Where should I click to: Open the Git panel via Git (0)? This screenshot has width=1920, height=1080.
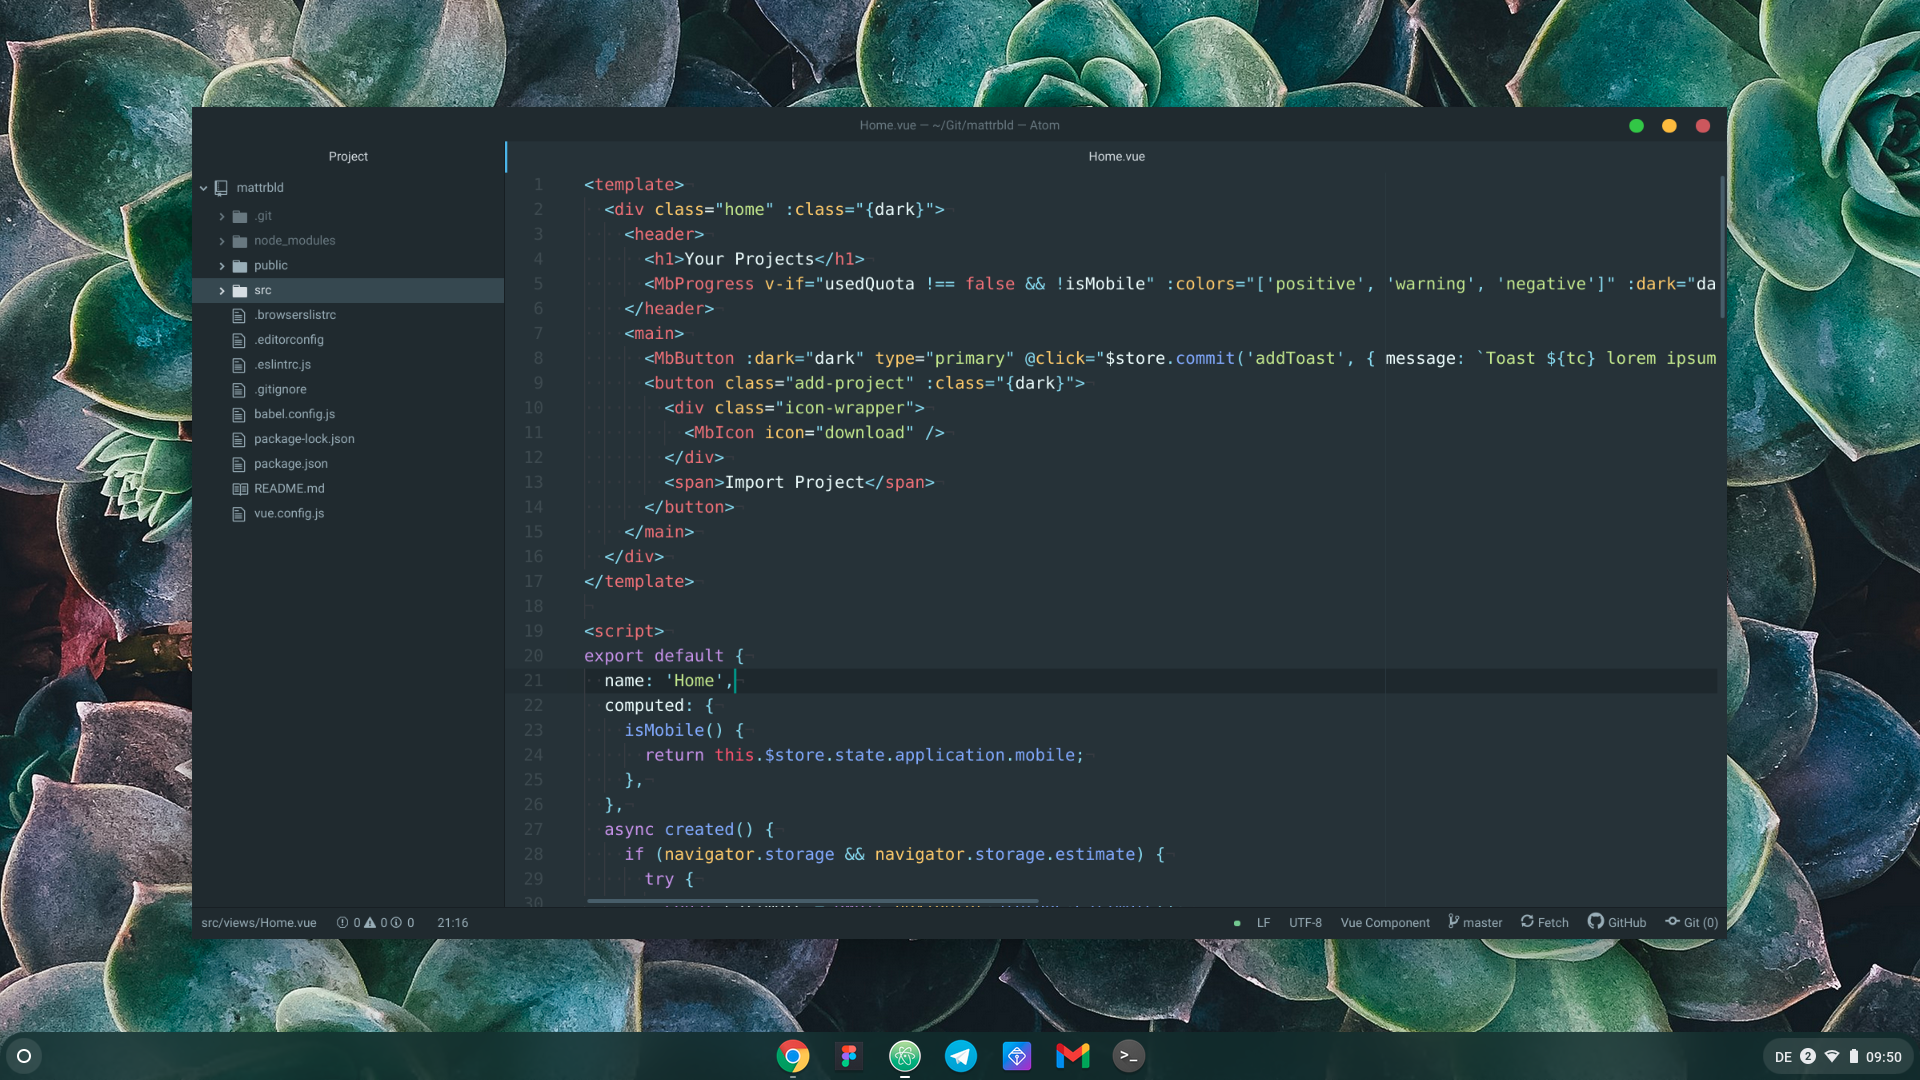click(1690, 922)
